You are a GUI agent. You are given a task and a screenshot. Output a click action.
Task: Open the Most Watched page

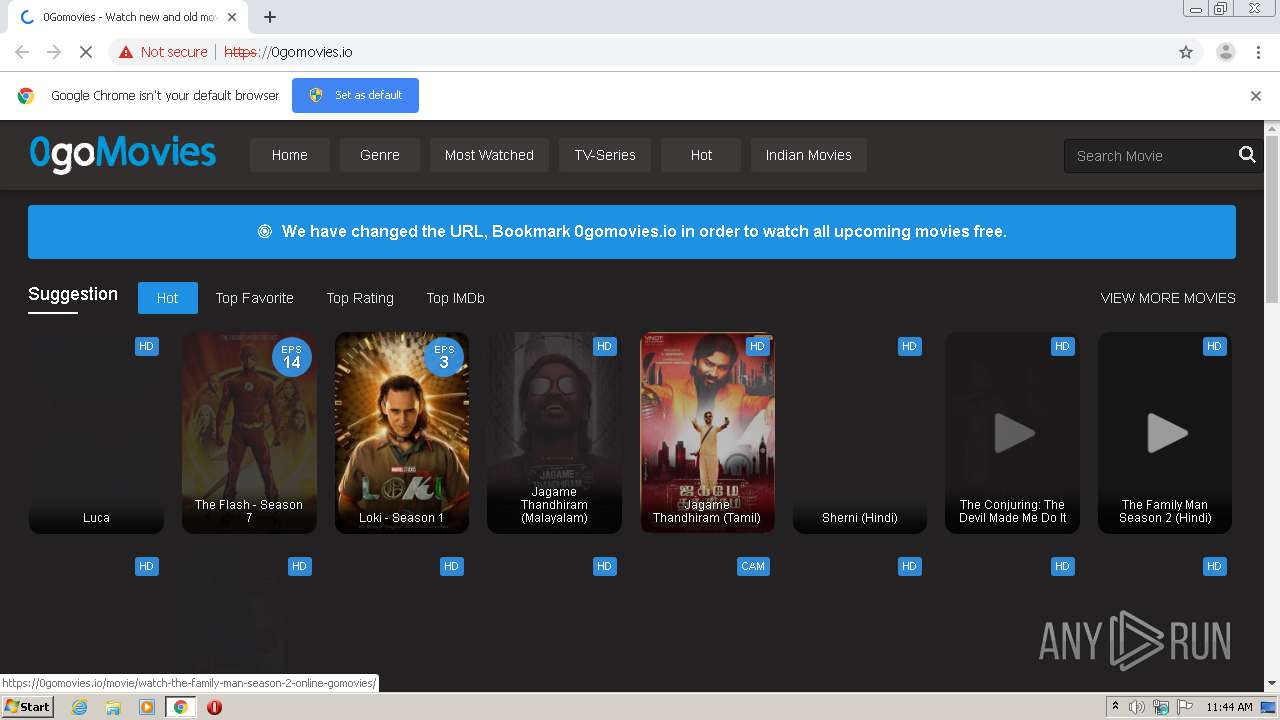pyautogui.click(x=489, y=155)
